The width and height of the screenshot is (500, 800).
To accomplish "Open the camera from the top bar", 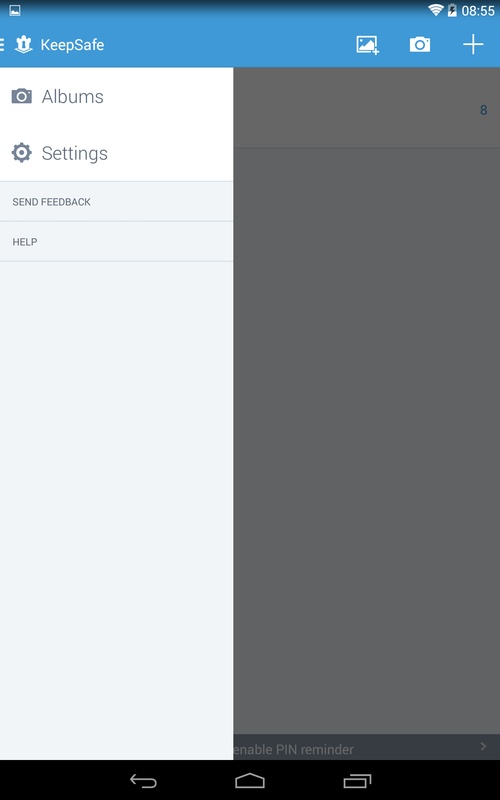I will click(x=420, y=45).
